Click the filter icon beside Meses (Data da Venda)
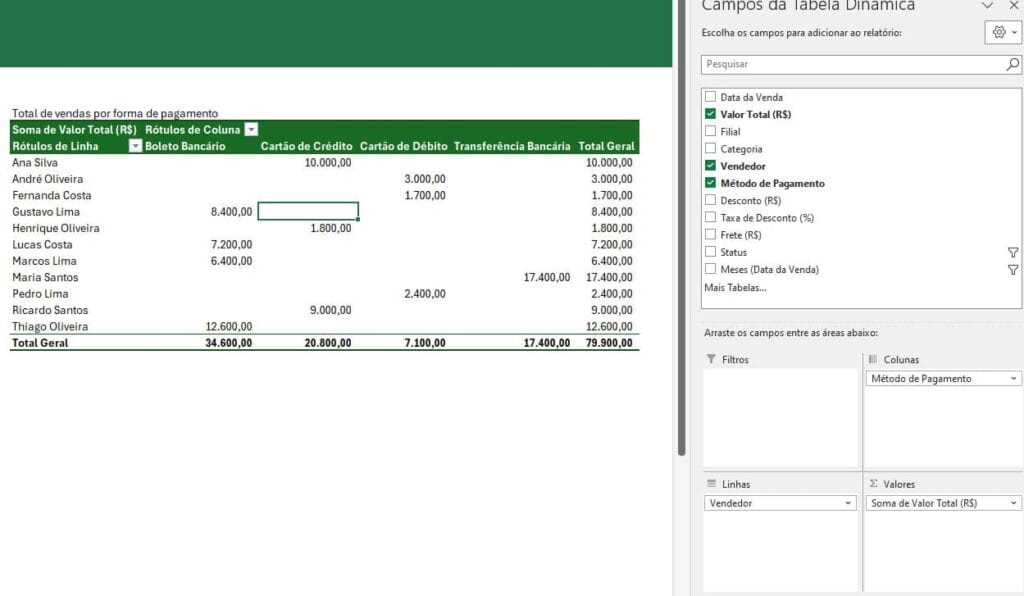Image resolution: width=1024 pixels, height=596 pixels. [1013, 270]
